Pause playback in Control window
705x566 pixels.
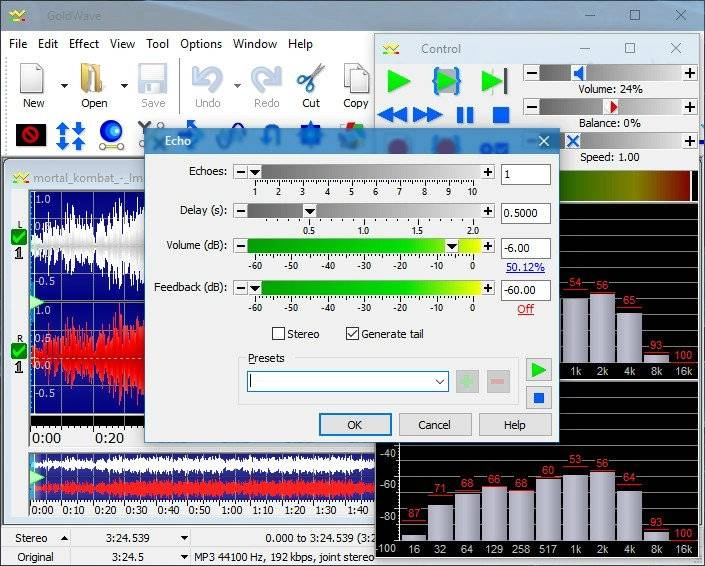[465, 115]
